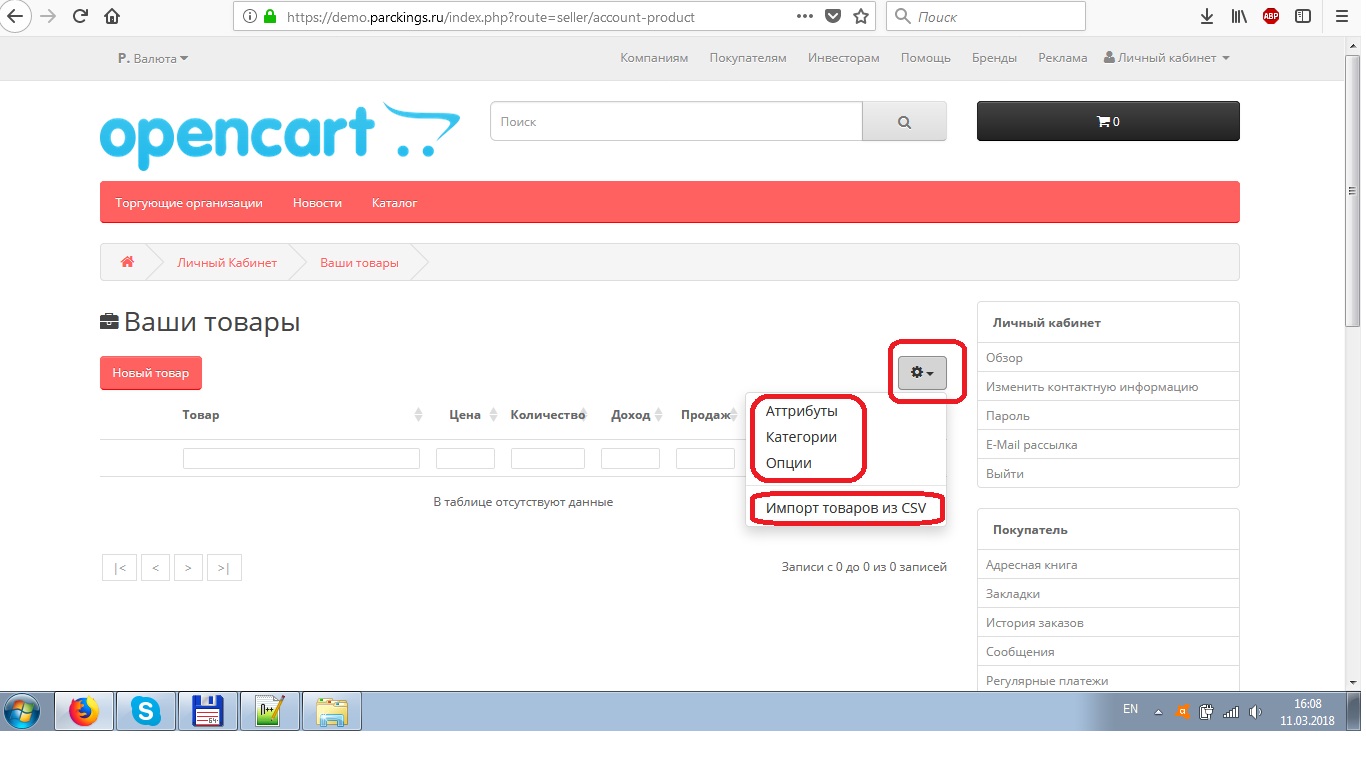The image size is (1366, 768).
Task: Open the Notepad++ taskbar icon
Action: click(x=270, y=712)
